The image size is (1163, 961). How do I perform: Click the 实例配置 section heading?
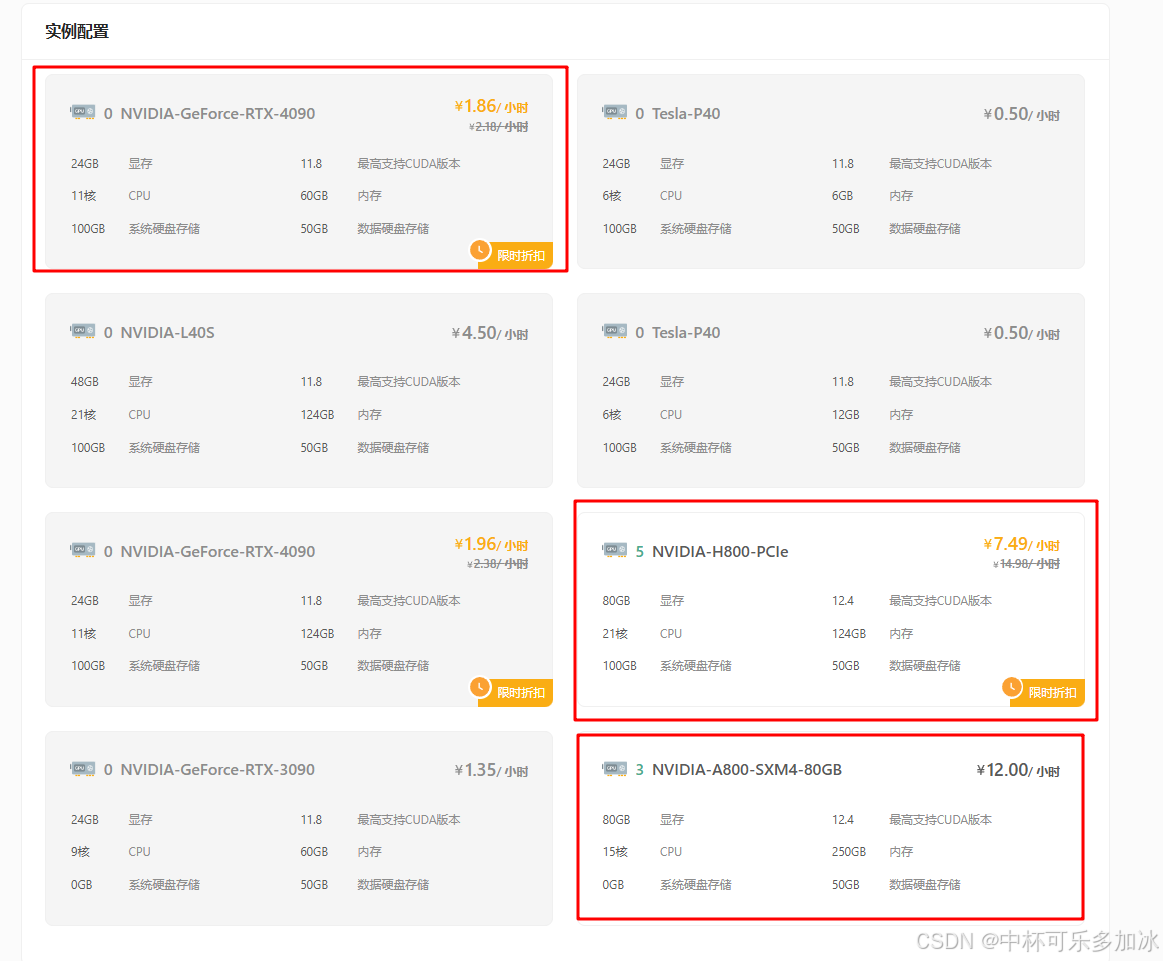pos(76,31)
